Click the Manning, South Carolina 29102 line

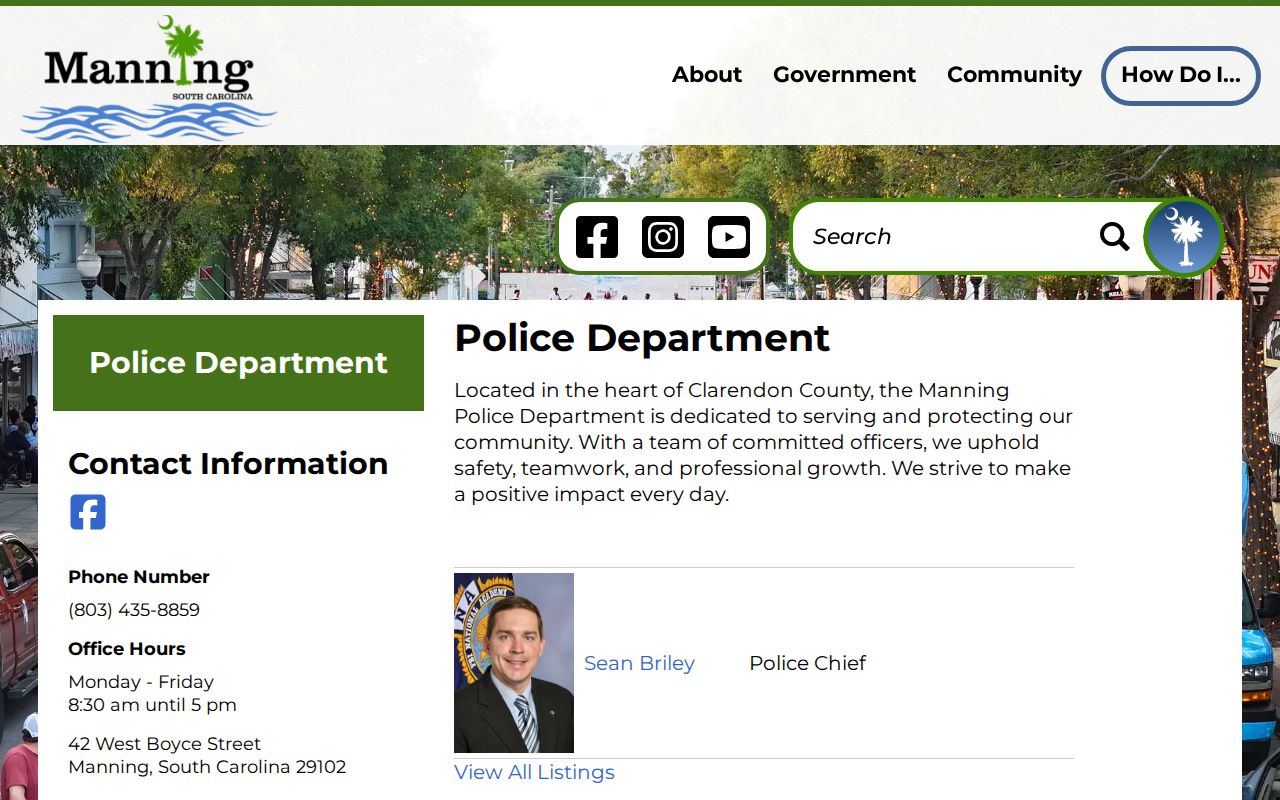(x=207, y=767)
